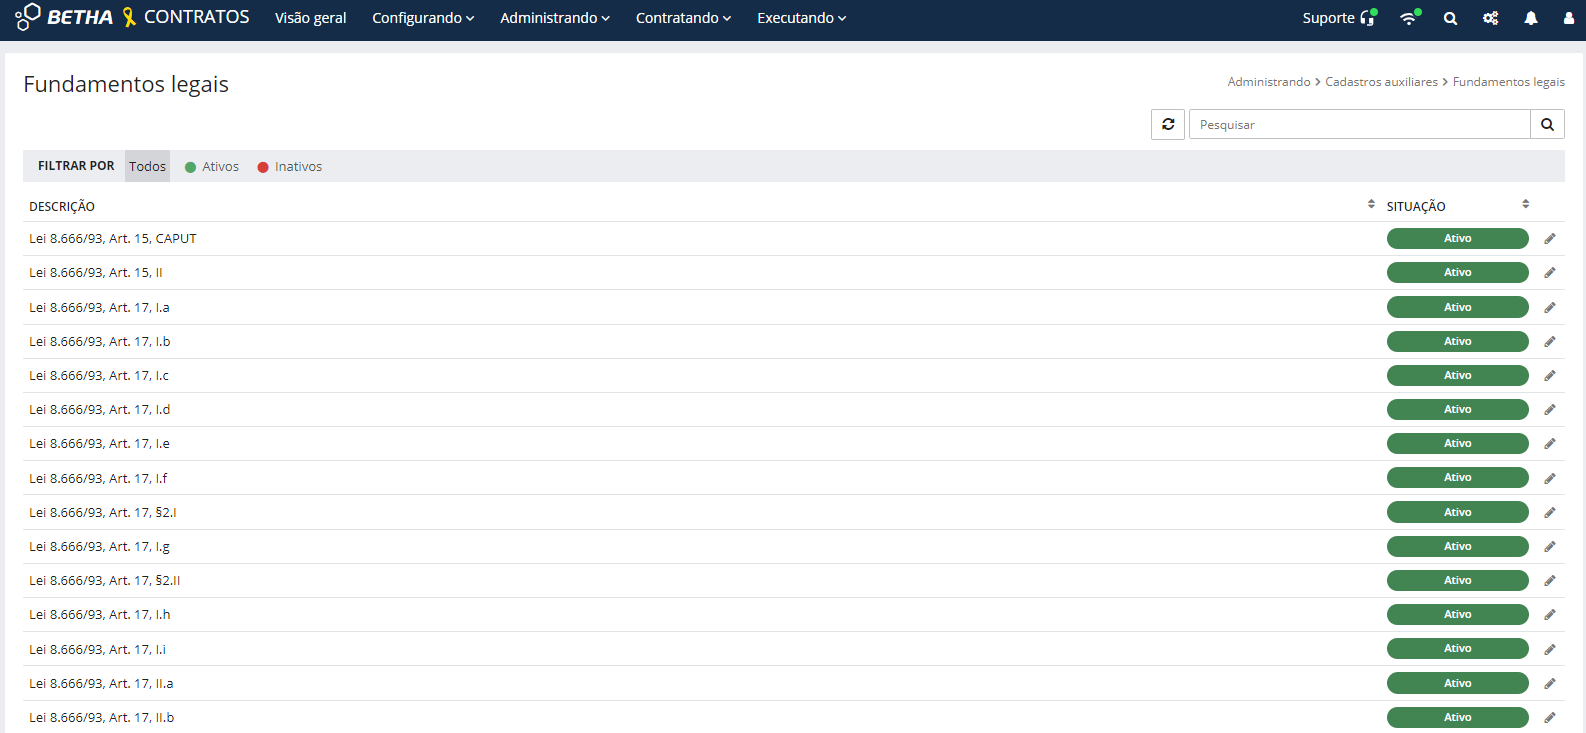Click the Betha logo icon

(28, 16)
